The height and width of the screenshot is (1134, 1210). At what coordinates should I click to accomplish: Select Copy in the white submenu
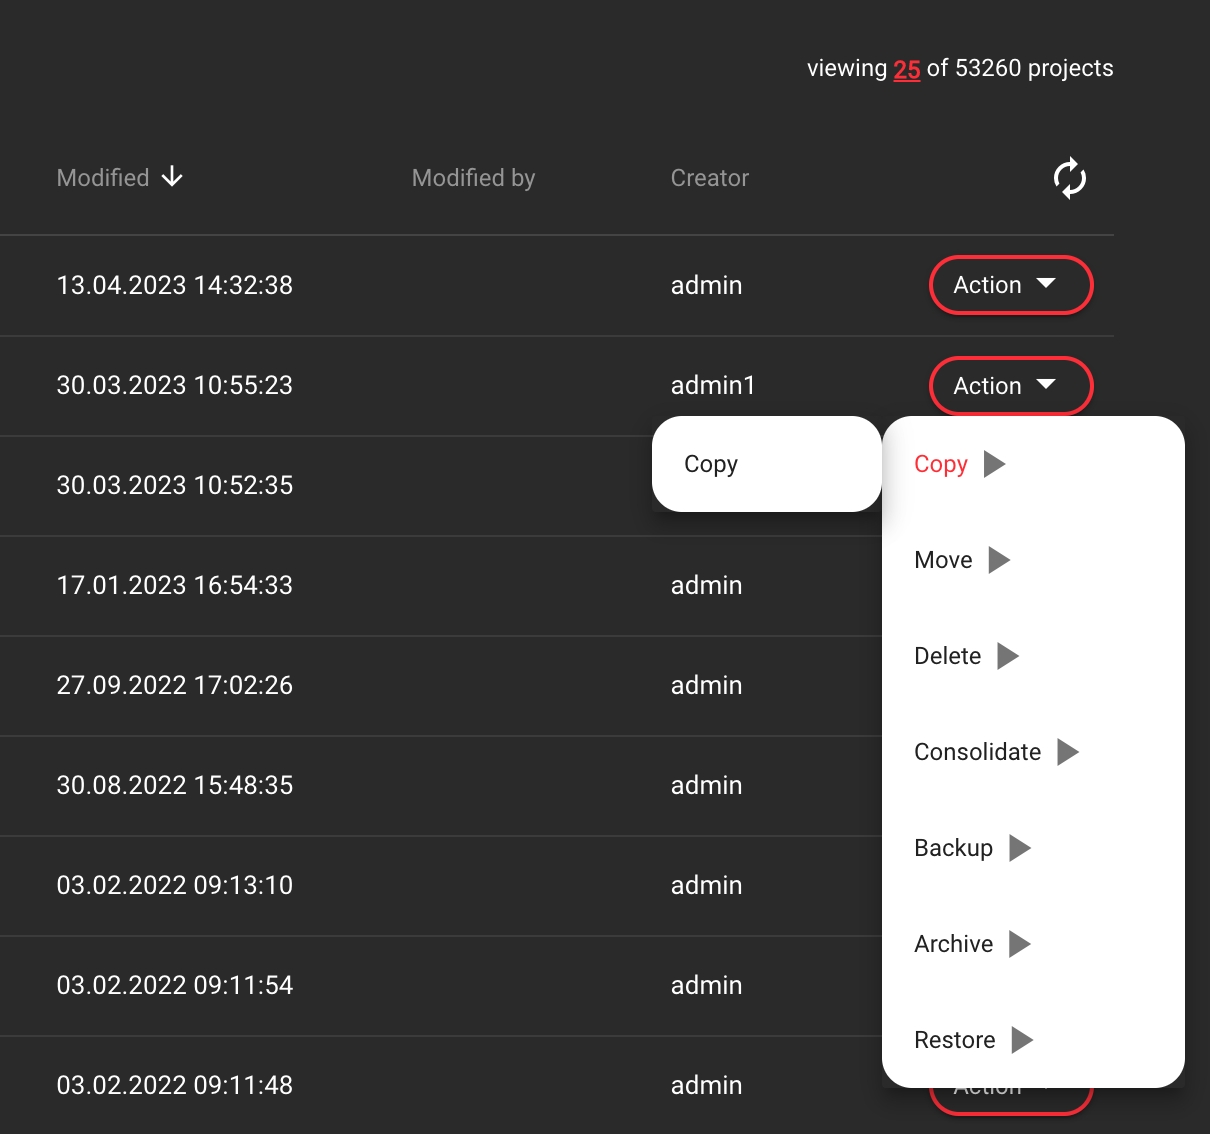(x=711, y=464)
